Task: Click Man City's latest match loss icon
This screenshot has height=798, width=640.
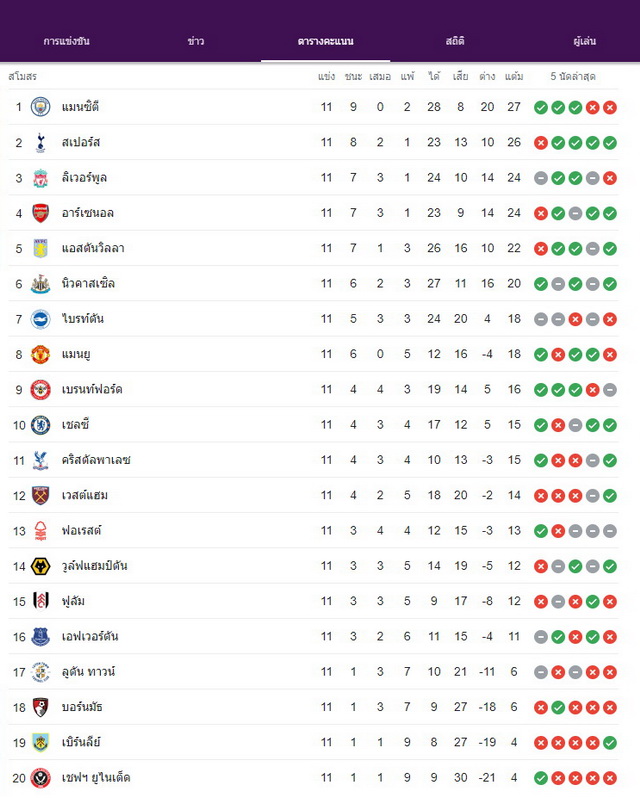Action: click(x=609, y=107)
